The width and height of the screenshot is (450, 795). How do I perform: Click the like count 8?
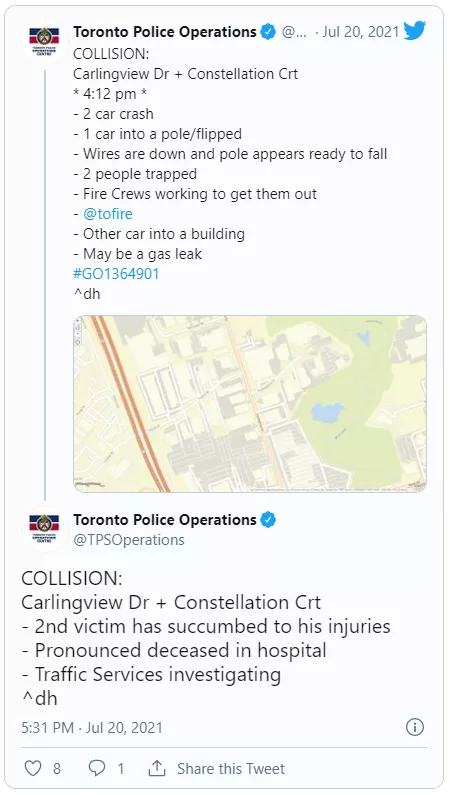click(x=57, y=769)
